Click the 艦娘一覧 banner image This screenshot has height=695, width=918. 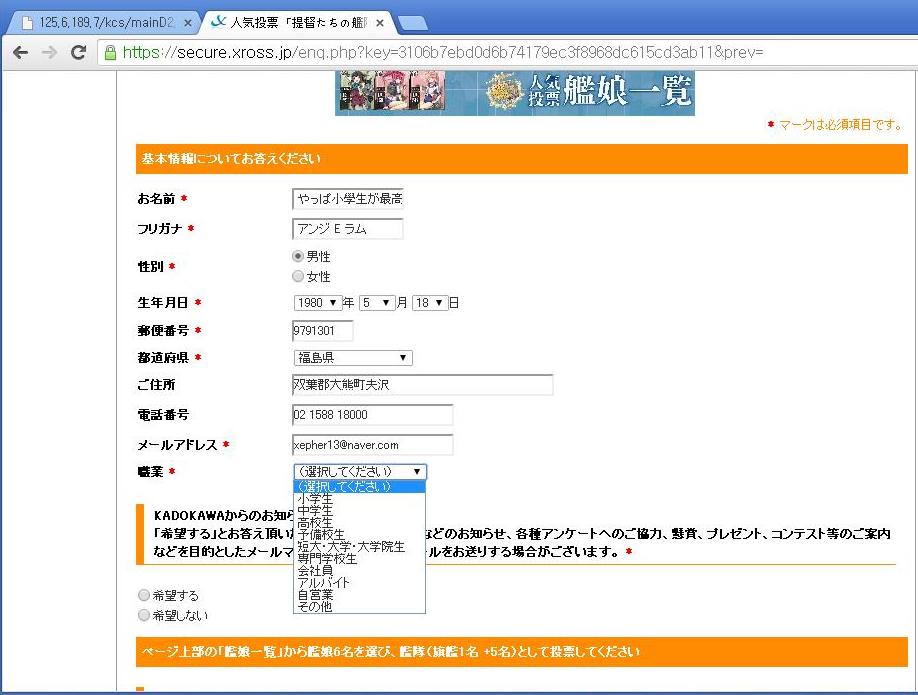point(514,93)
